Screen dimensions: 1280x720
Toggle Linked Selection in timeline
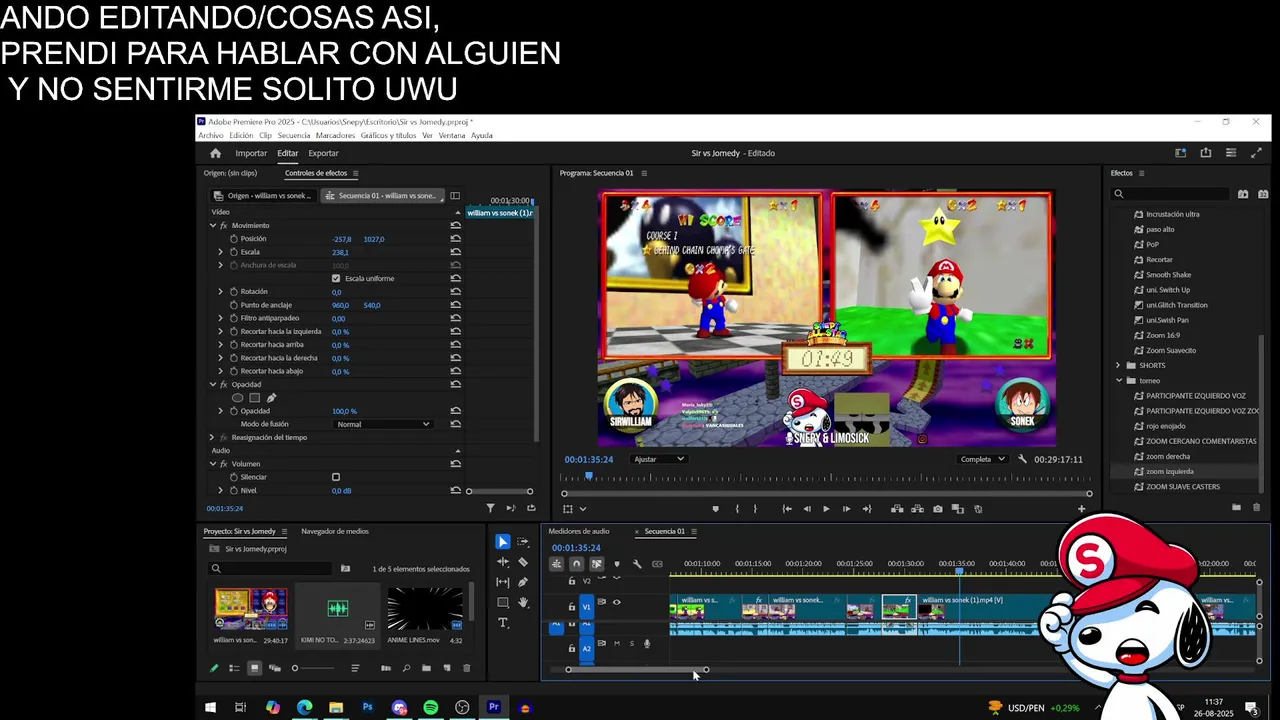[596, 564]
